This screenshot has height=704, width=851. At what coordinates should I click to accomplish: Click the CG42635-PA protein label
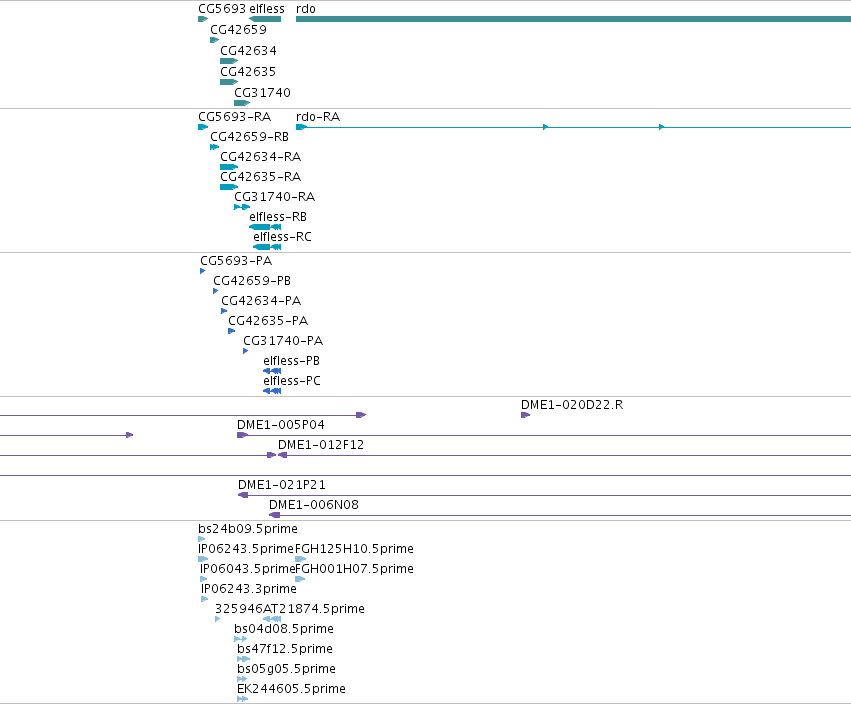268,321
